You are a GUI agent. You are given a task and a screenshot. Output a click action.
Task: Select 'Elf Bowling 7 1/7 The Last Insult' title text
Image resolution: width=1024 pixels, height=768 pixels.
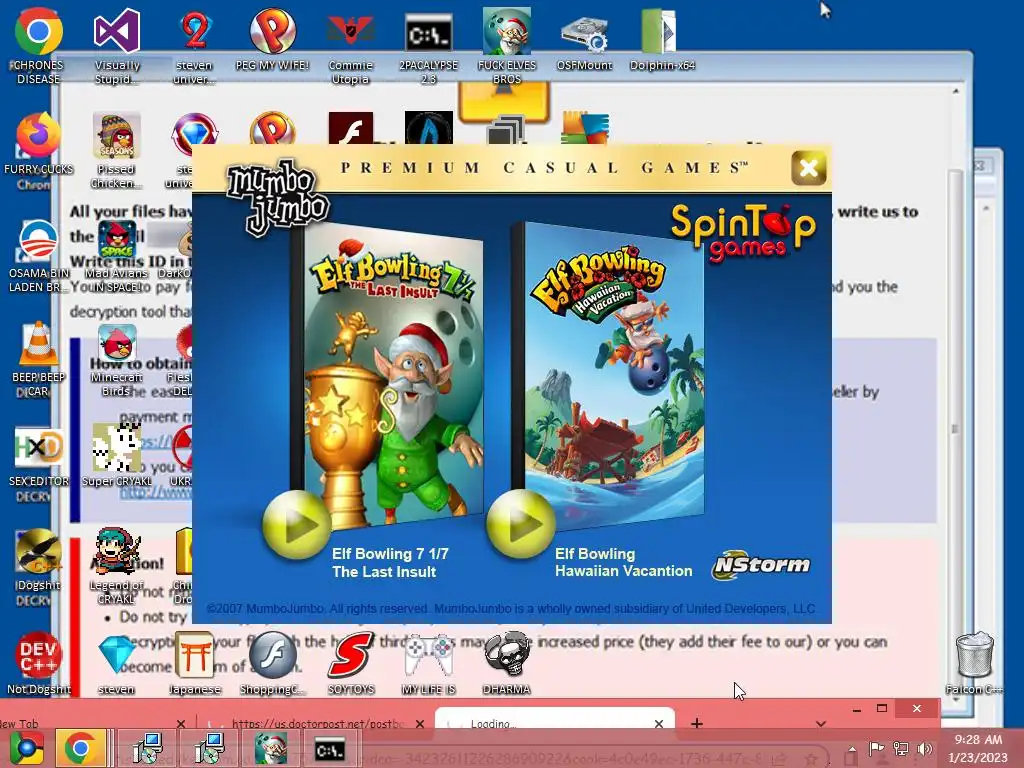click(390, 563)
